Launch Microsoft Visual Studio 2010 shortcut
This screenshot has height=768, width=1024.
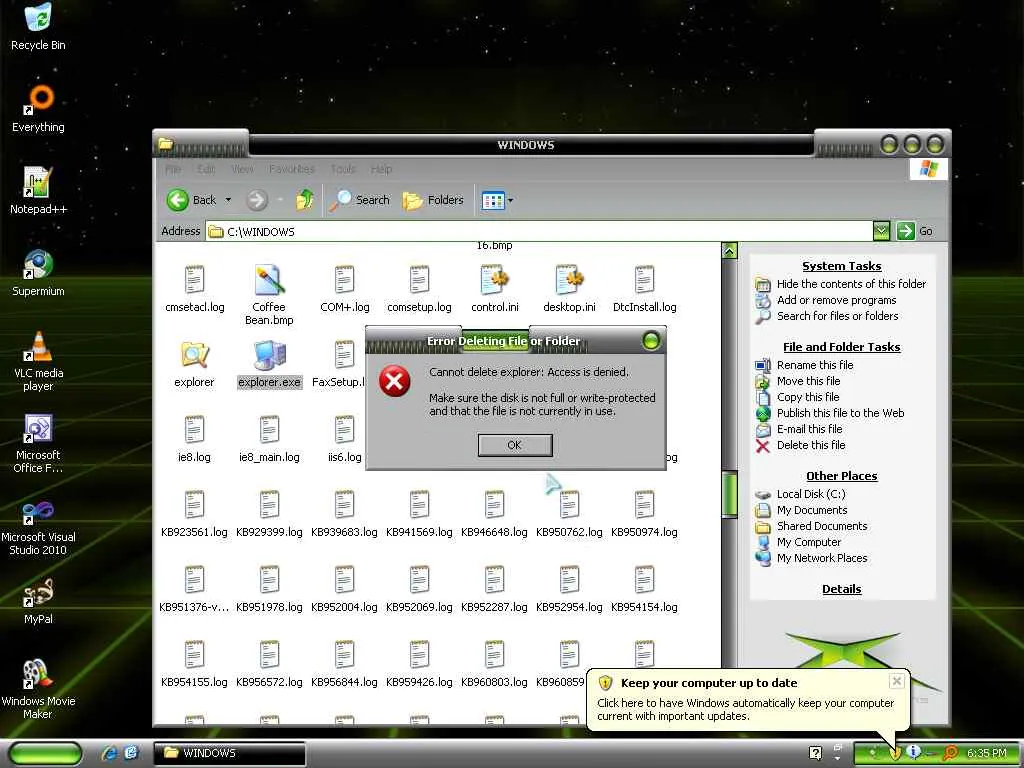(x=38, y=526)
